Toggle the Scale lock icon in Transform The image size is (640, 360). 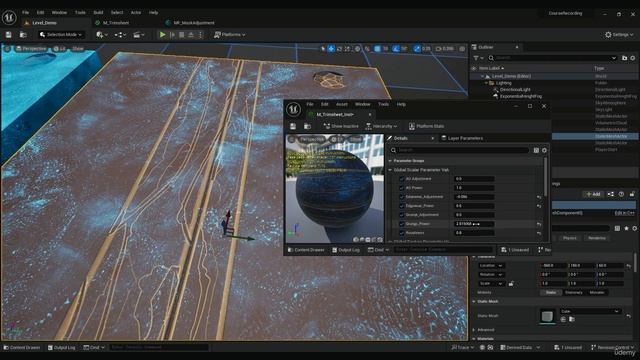coord(511,284)
